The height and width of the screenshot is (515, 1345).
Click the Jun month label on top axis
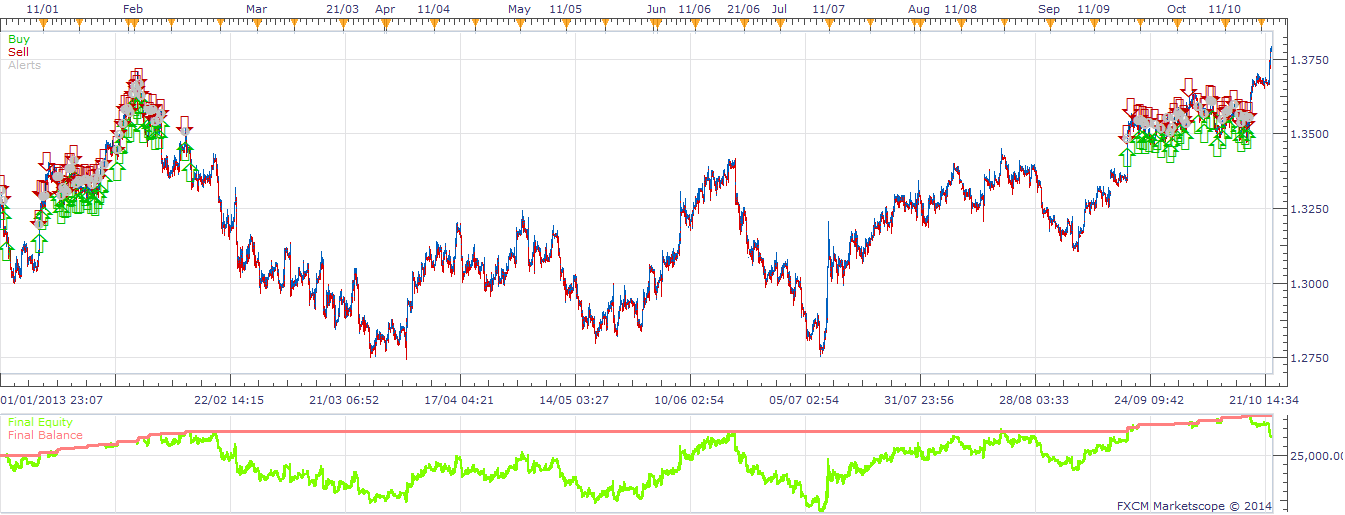(656, 8)
